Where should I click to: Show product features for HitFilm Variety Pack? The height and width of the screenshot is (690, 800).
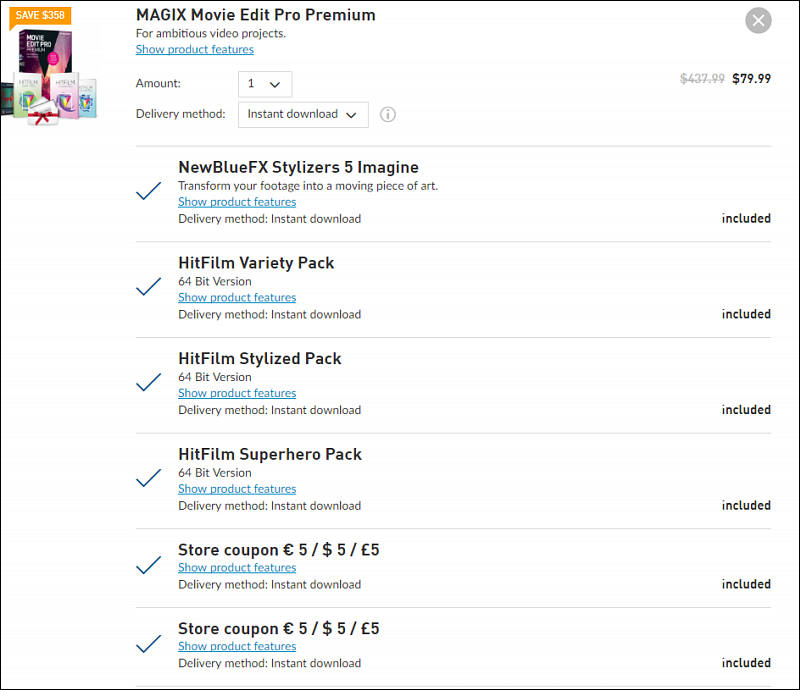click(237, 298)
